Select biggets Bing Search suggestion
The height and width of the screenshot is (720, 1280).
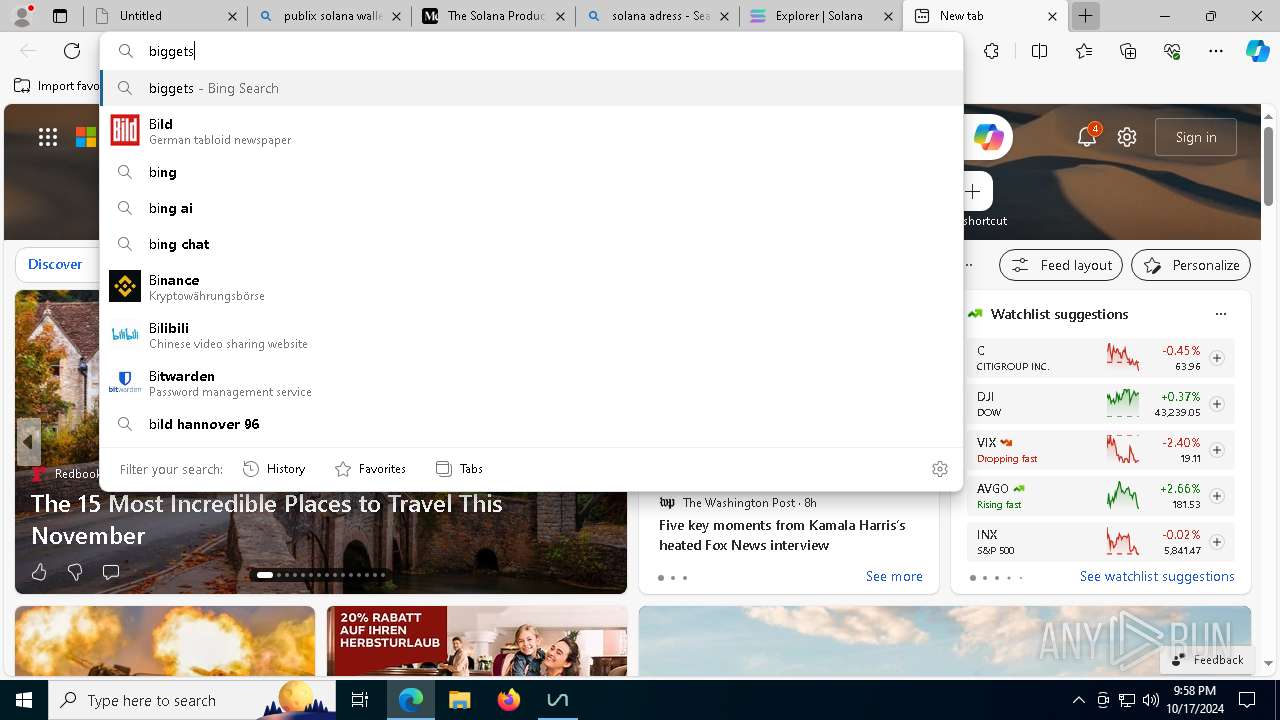click(x=531, y=88)
